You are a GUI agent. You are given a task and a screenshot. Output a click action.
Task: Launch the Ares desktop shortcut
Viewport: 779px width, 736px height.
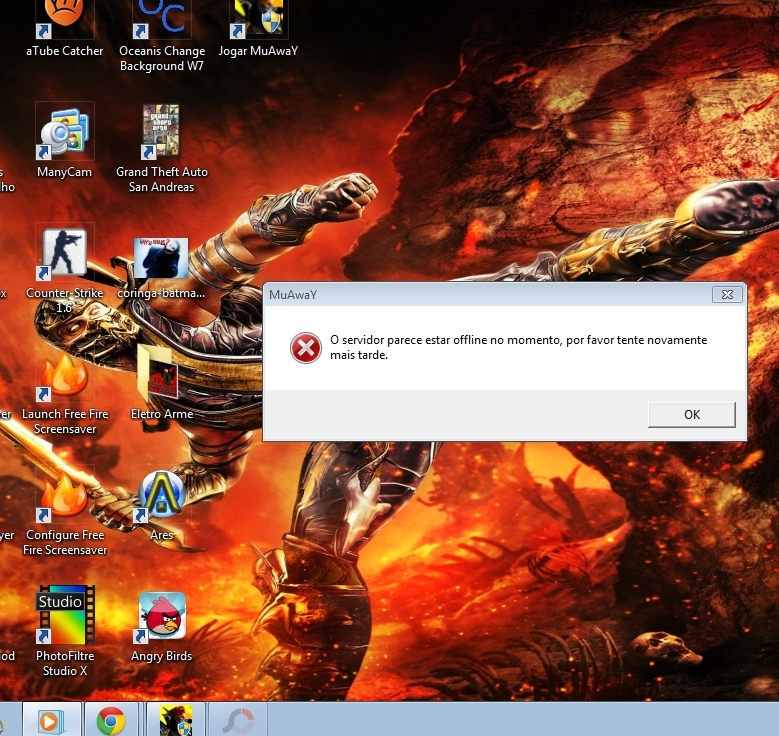tap(161, 496)
